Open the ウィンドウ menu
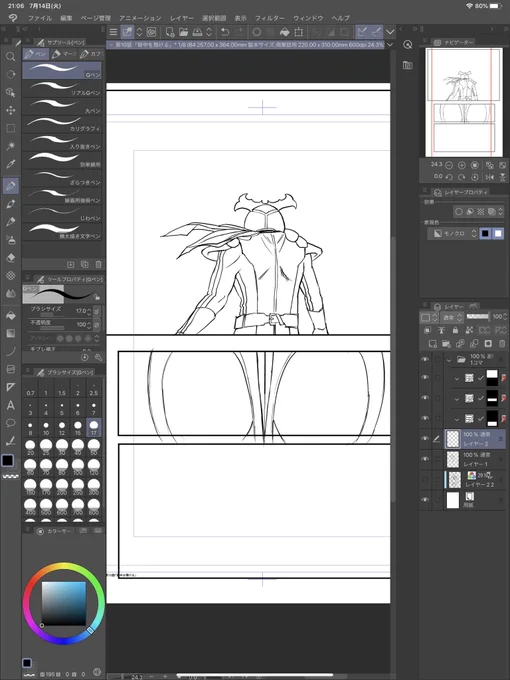510x680 pixels. coord(308,18)
